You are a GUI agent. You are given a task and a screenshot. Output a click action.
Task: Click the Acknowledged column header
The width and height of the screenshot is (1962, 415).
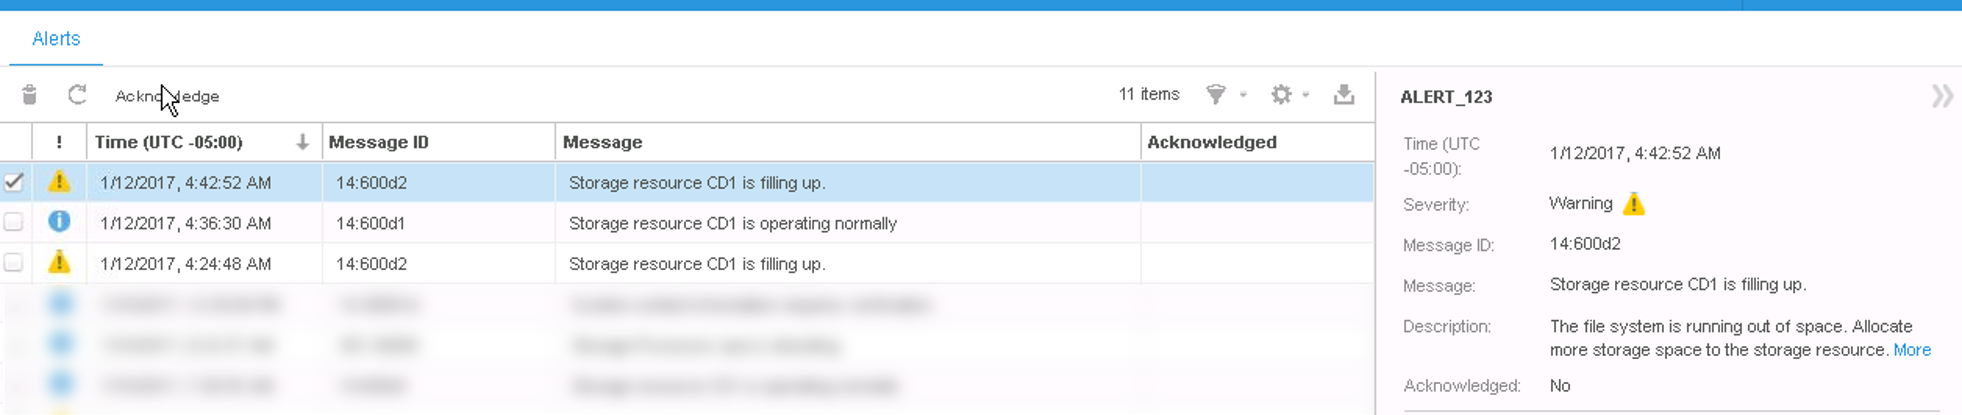pos(1211,142)
